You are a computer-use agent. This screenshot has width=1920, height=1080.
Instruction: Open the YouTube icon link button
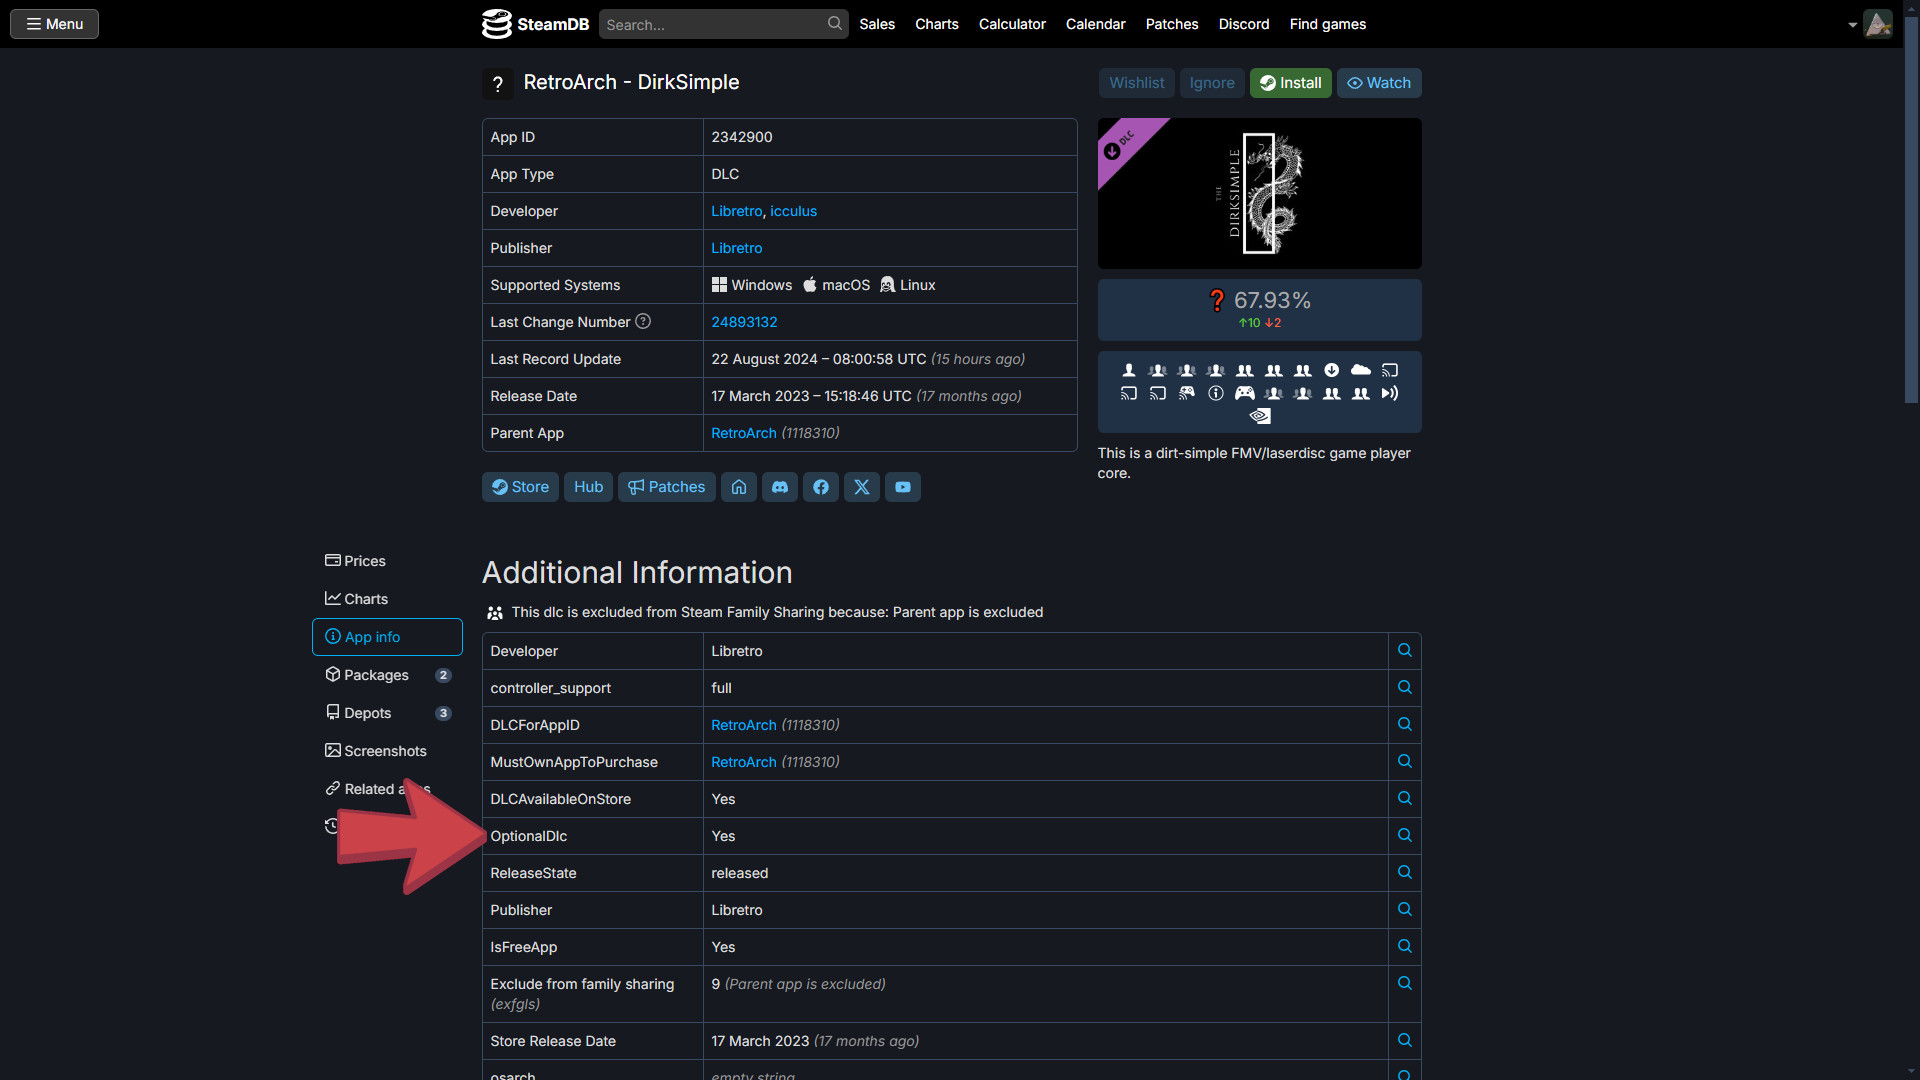tap(903, 487)
